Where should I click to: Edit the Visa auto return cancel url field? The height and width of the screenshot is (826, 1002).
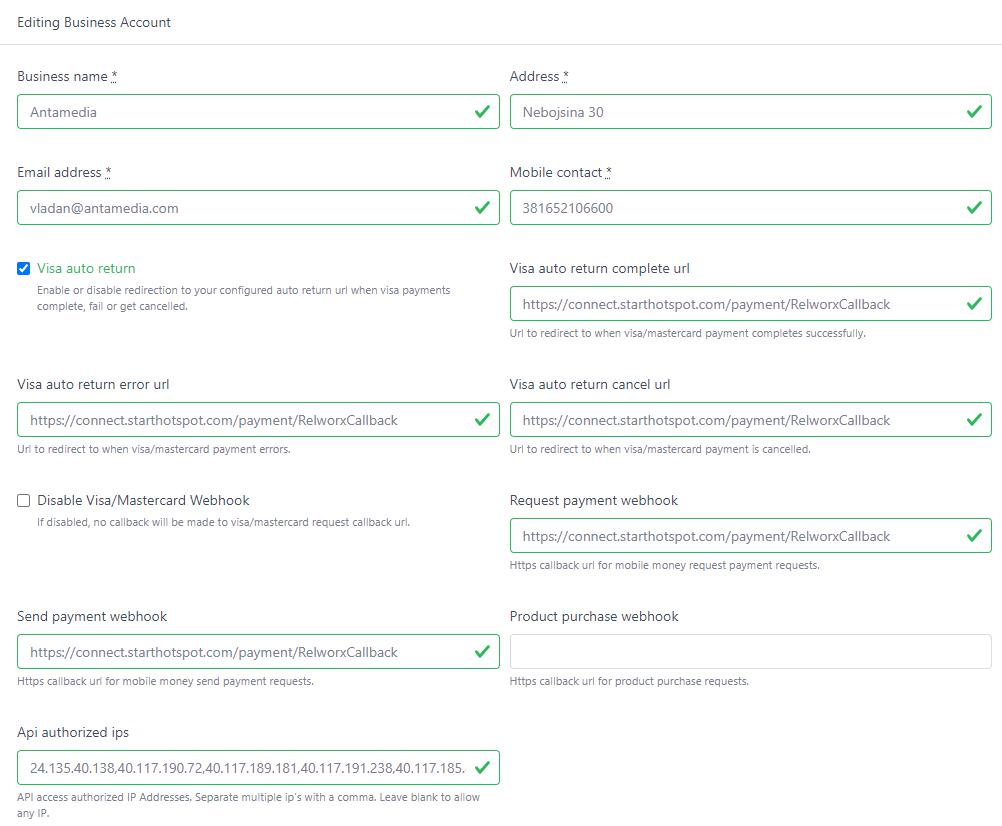tap(730, 420)
